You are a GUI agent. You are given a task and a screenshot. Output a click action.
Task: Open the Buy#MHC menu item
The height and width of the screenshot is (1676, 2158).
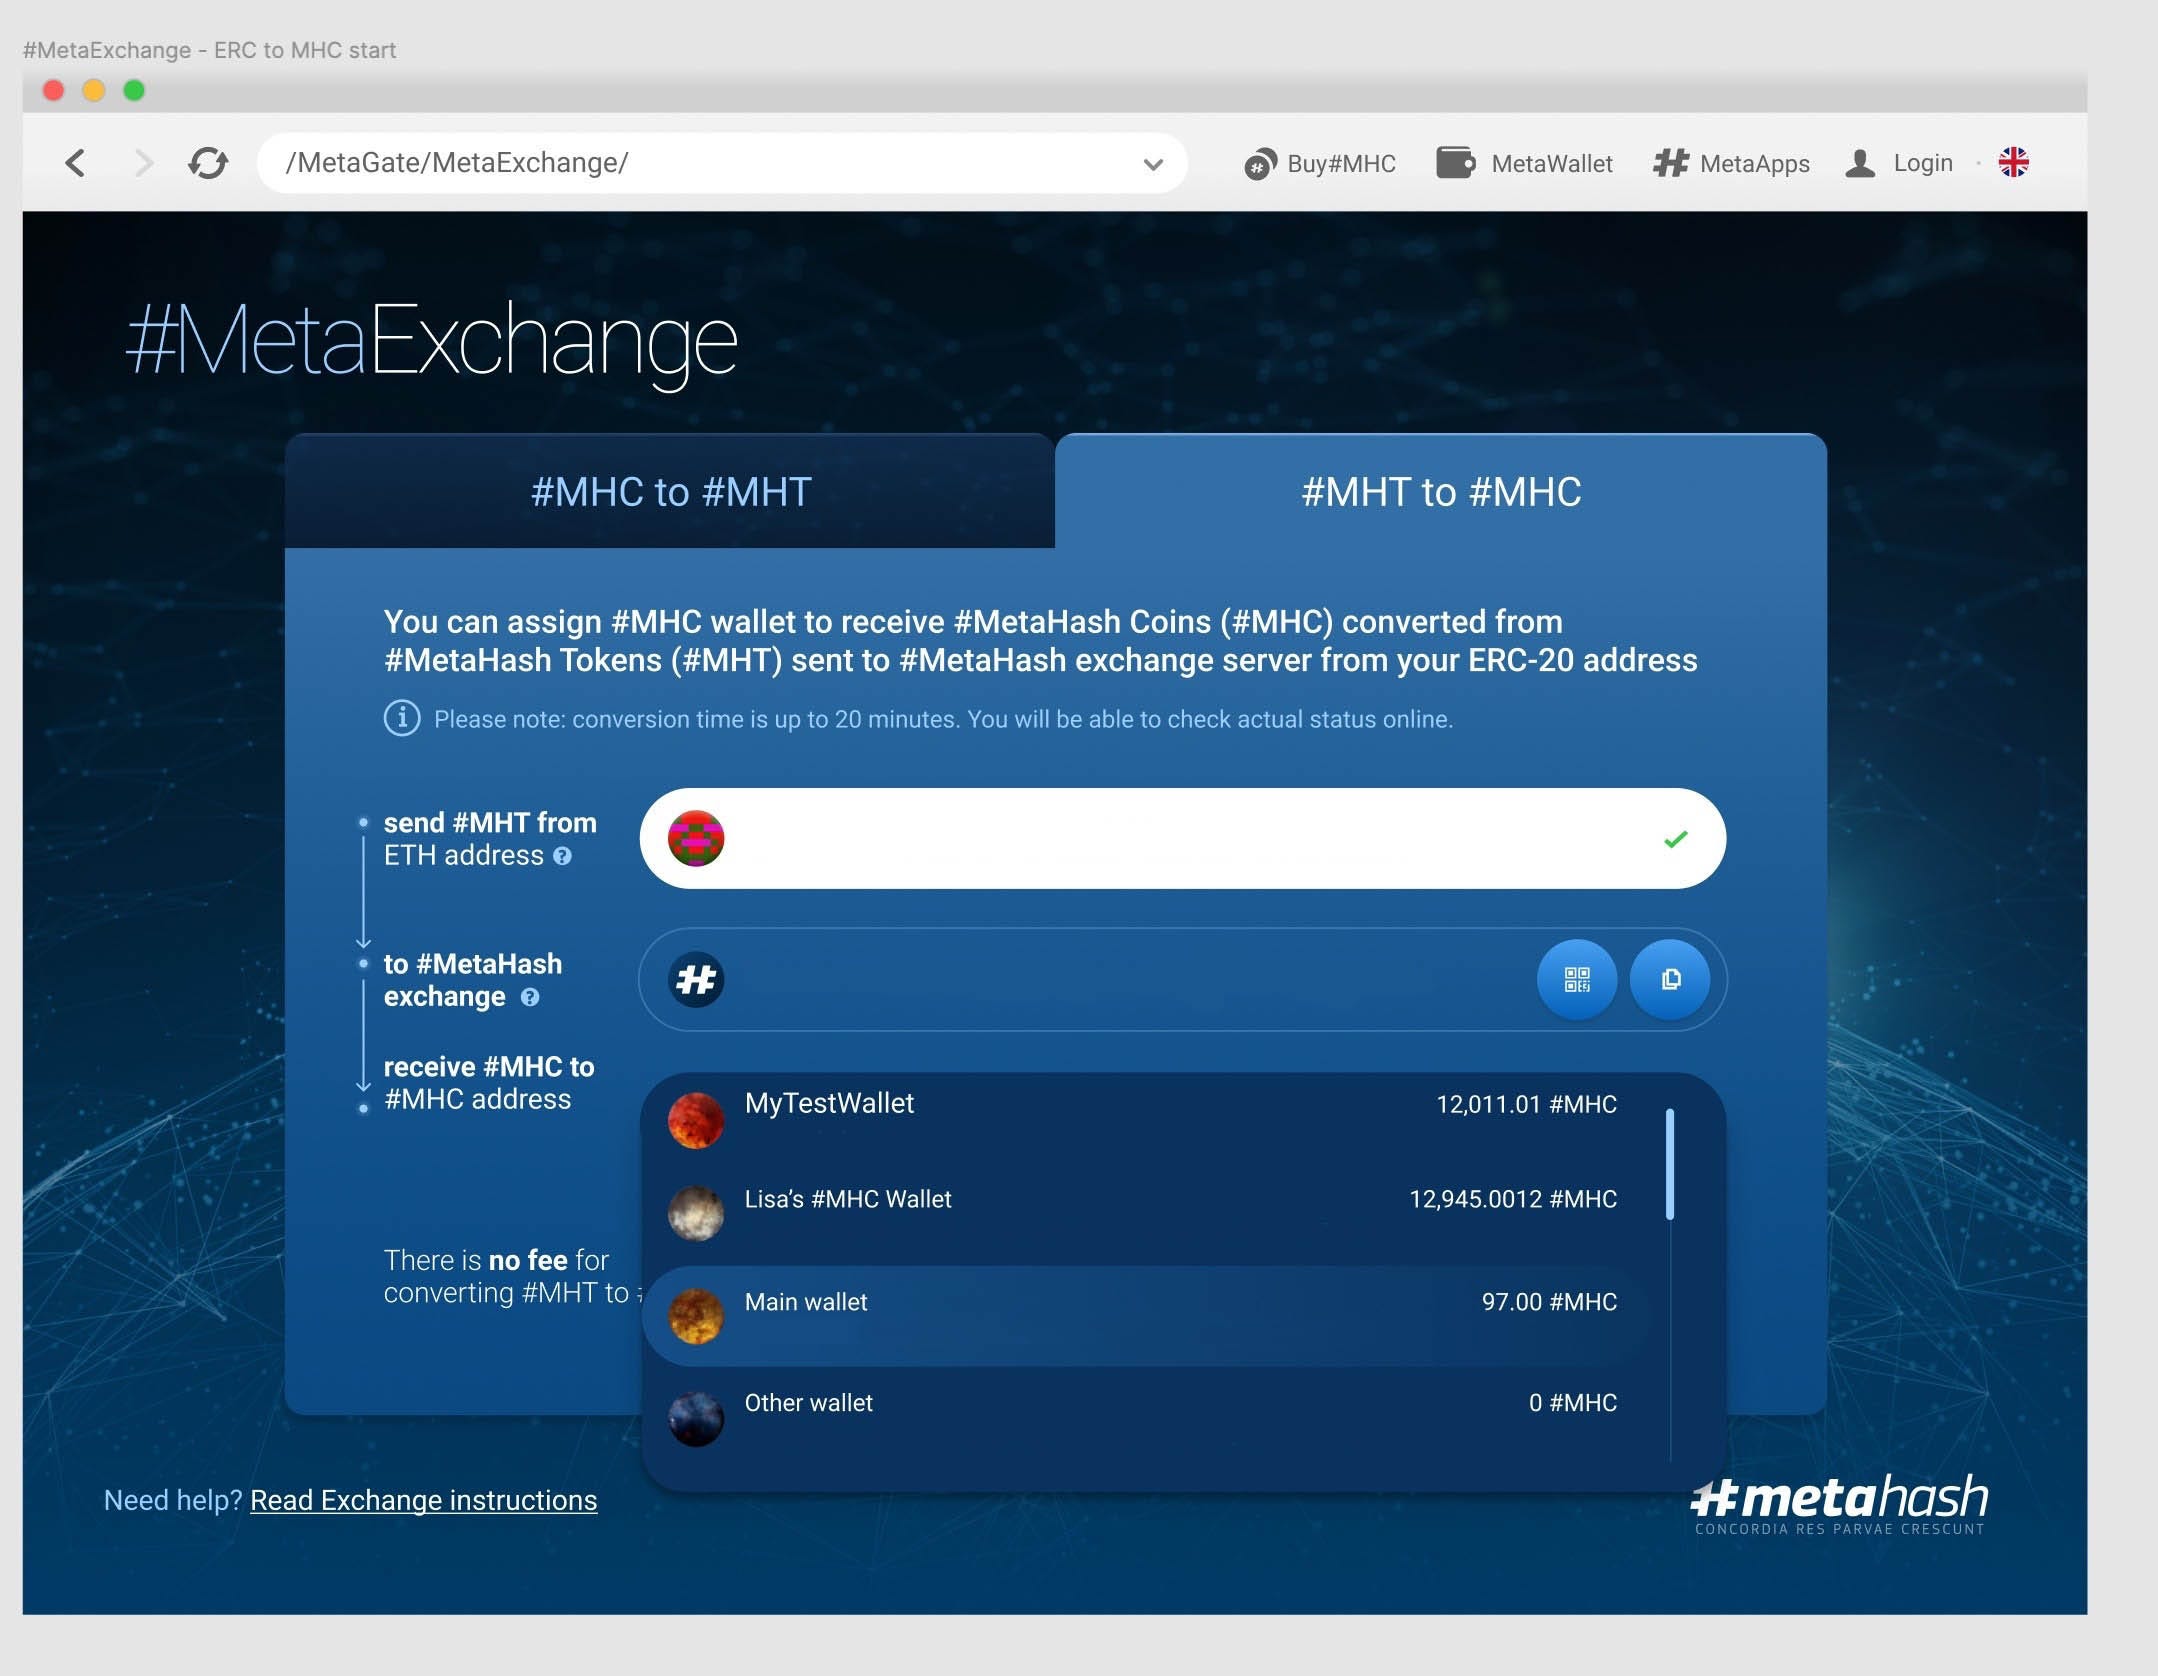coord(1319,163)
